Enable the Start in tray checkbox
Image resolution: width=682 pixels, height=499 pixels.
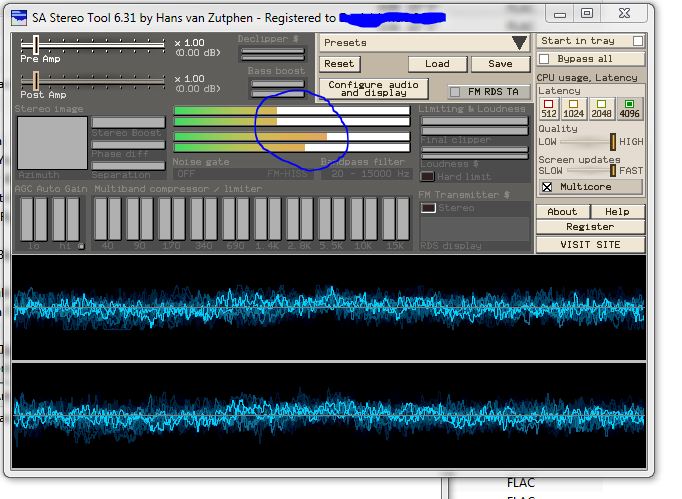[638, 41]
